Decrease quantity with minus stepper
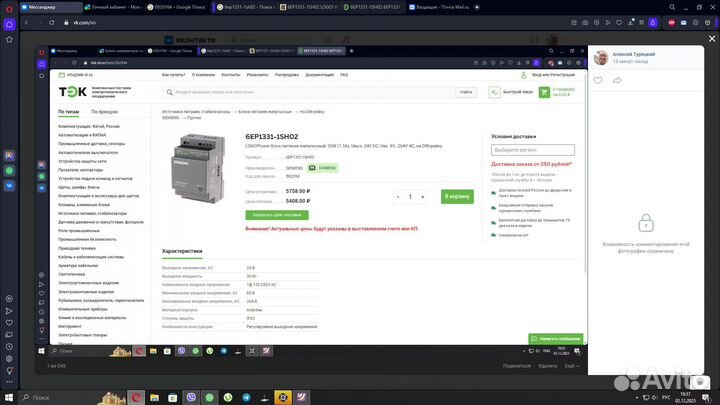Image resolution: width=720 pixels, height=405 pixels. point(398,197)
